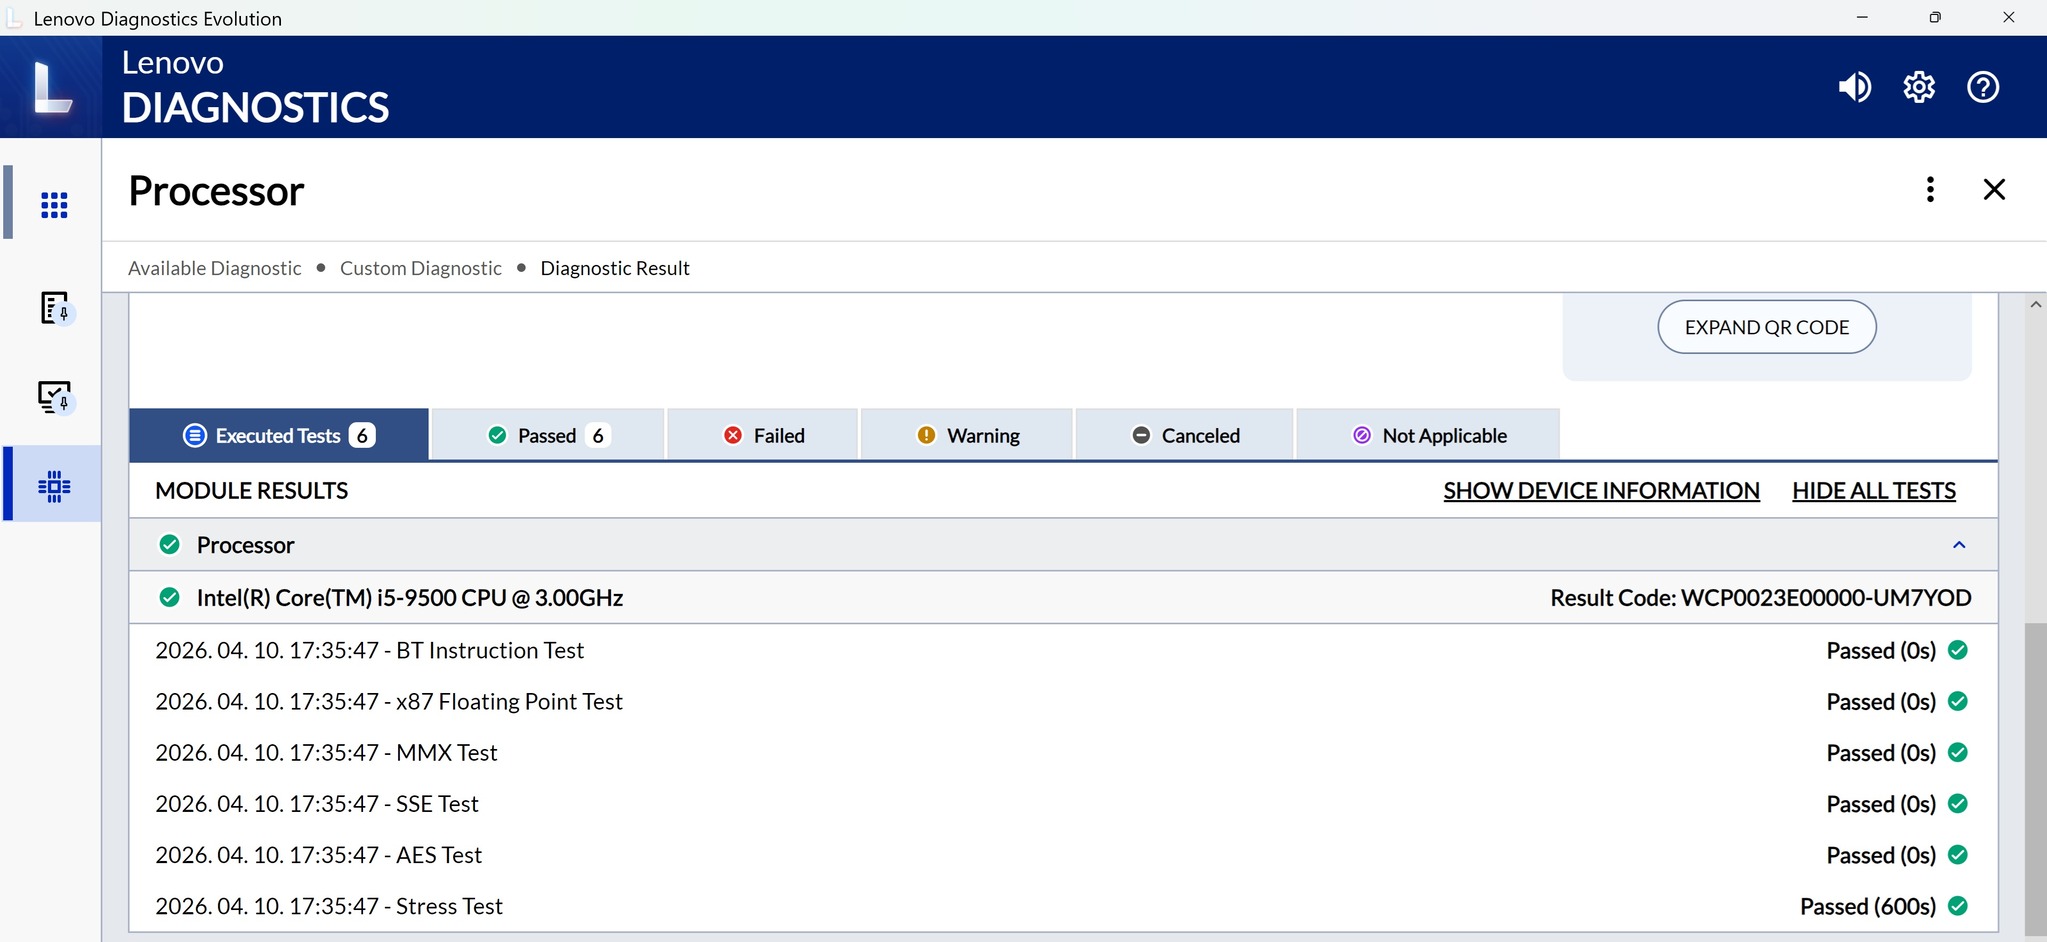Click the pass icon for BT Instruction Test

[x=1958, y=650]
